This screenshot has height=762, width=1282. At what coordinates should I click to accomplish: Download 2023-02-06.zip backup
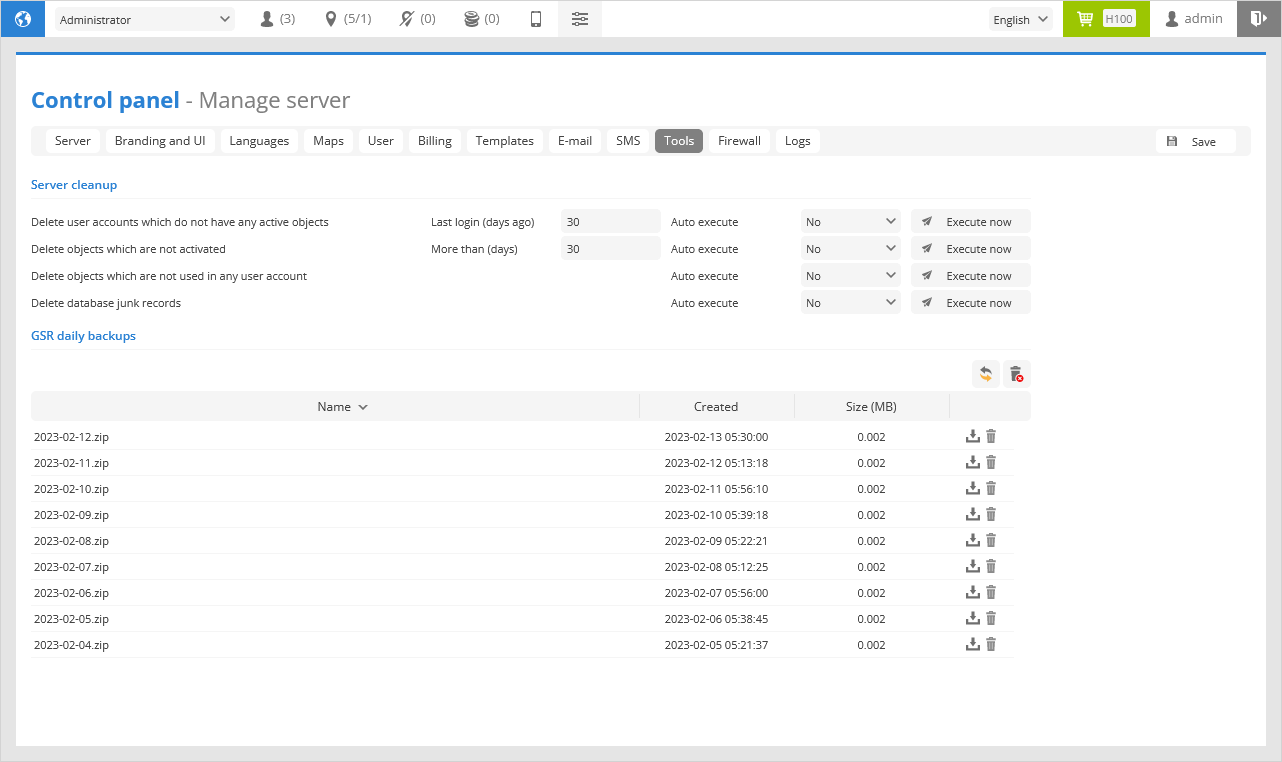point(972,592)
